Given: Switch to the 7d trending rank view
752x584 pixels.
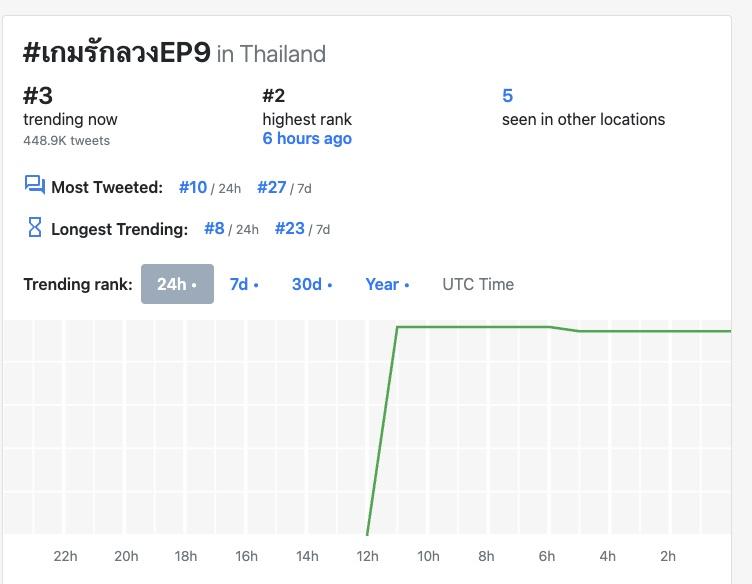Looking at the screenshot, I should click(x=244, y=284).
